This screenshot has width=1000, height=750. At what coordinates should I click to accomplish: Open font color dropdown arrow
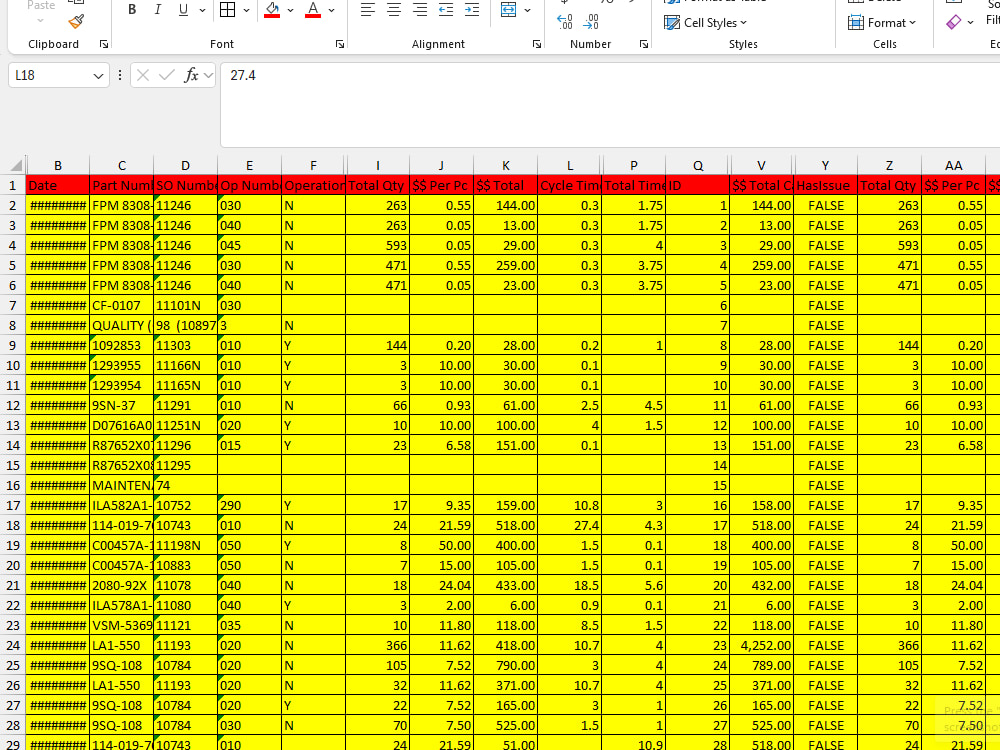pos(331,10)
